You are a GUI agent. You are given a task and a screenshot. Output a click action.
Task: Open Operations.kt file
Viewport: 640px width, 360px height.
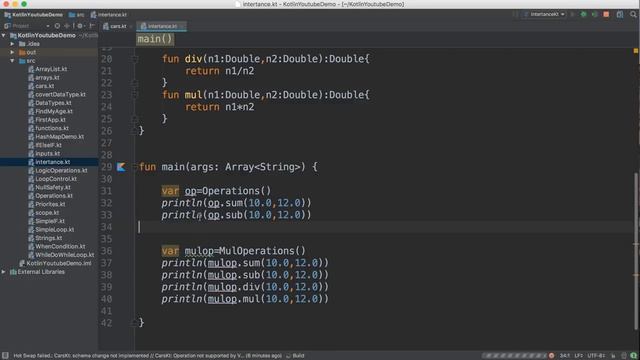point(54,196)
